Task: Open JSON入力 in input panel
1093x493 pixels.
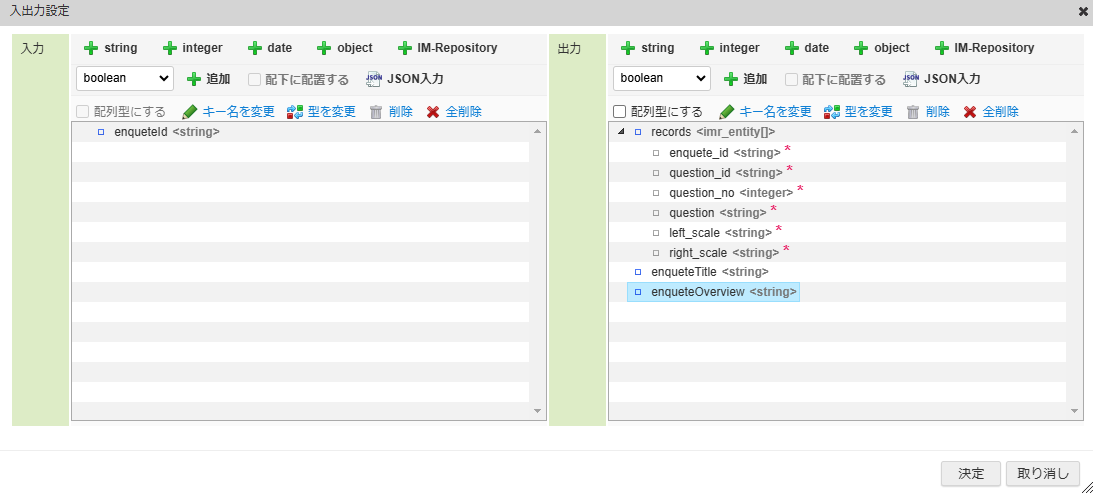Action: (405, 79)
